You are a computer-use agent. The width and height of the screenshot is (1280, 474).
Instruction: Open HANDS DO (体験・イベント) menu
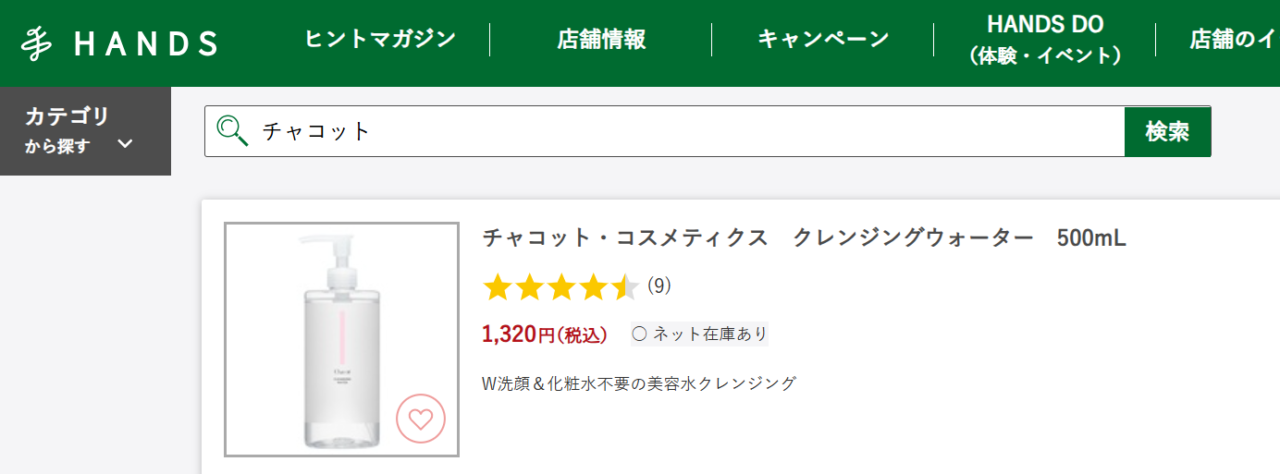[x=1044, y=40]
